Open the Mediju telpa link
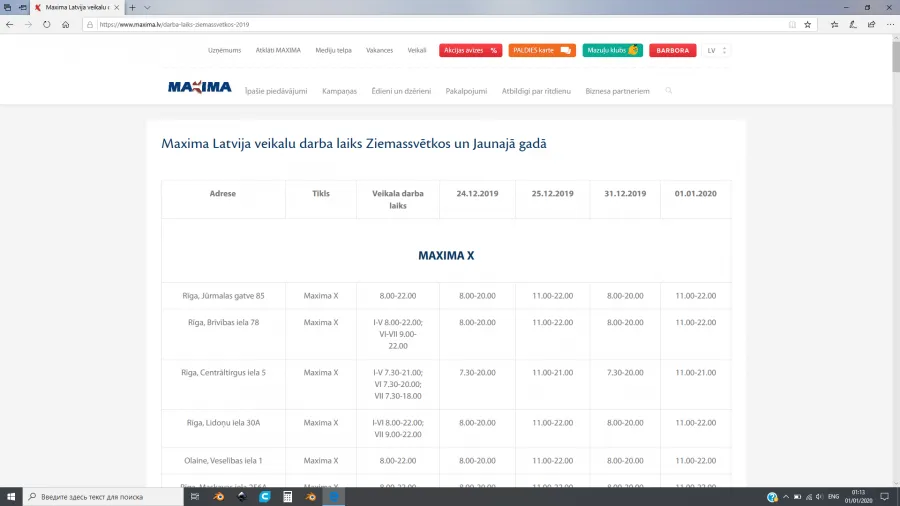 coord(333,50)
